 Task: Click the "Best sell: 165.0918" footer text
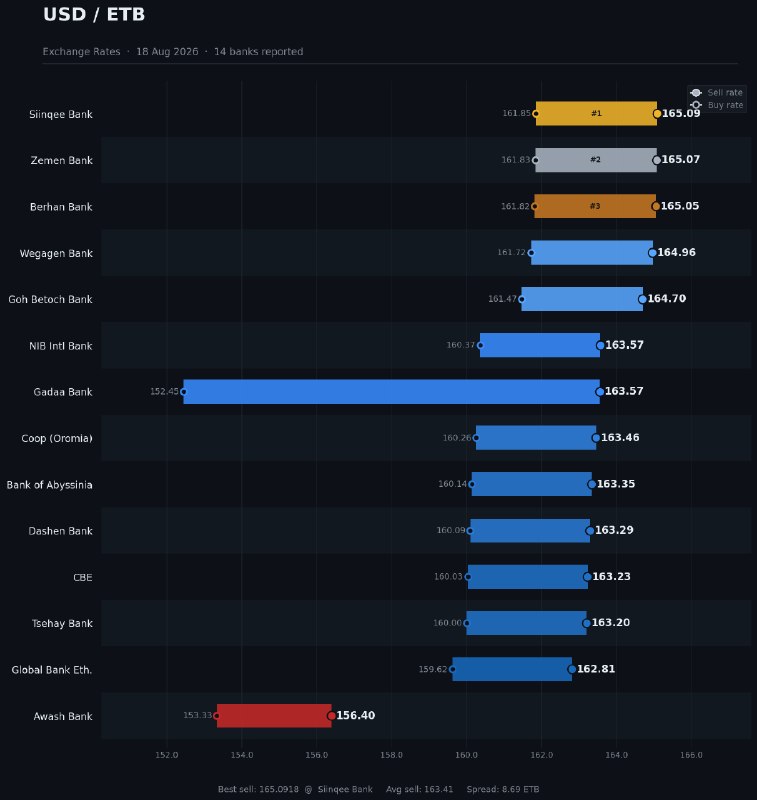[258, 789]
